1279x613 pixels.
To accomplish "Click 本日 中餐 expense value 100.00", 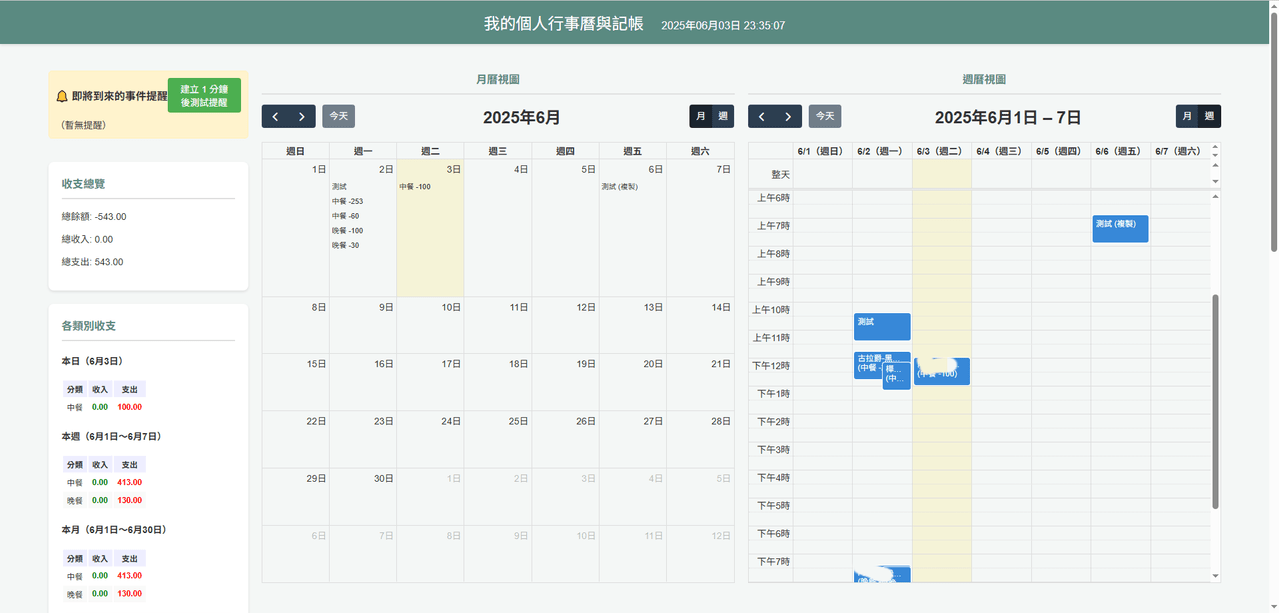I will [130, 407].
